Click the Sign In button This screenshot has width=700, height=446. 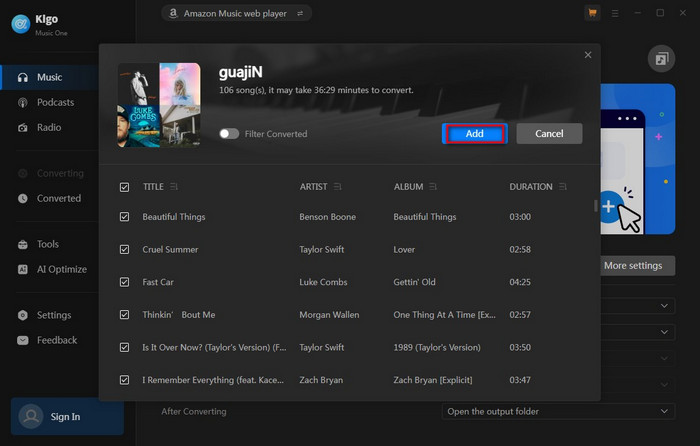tap(67, 417)
